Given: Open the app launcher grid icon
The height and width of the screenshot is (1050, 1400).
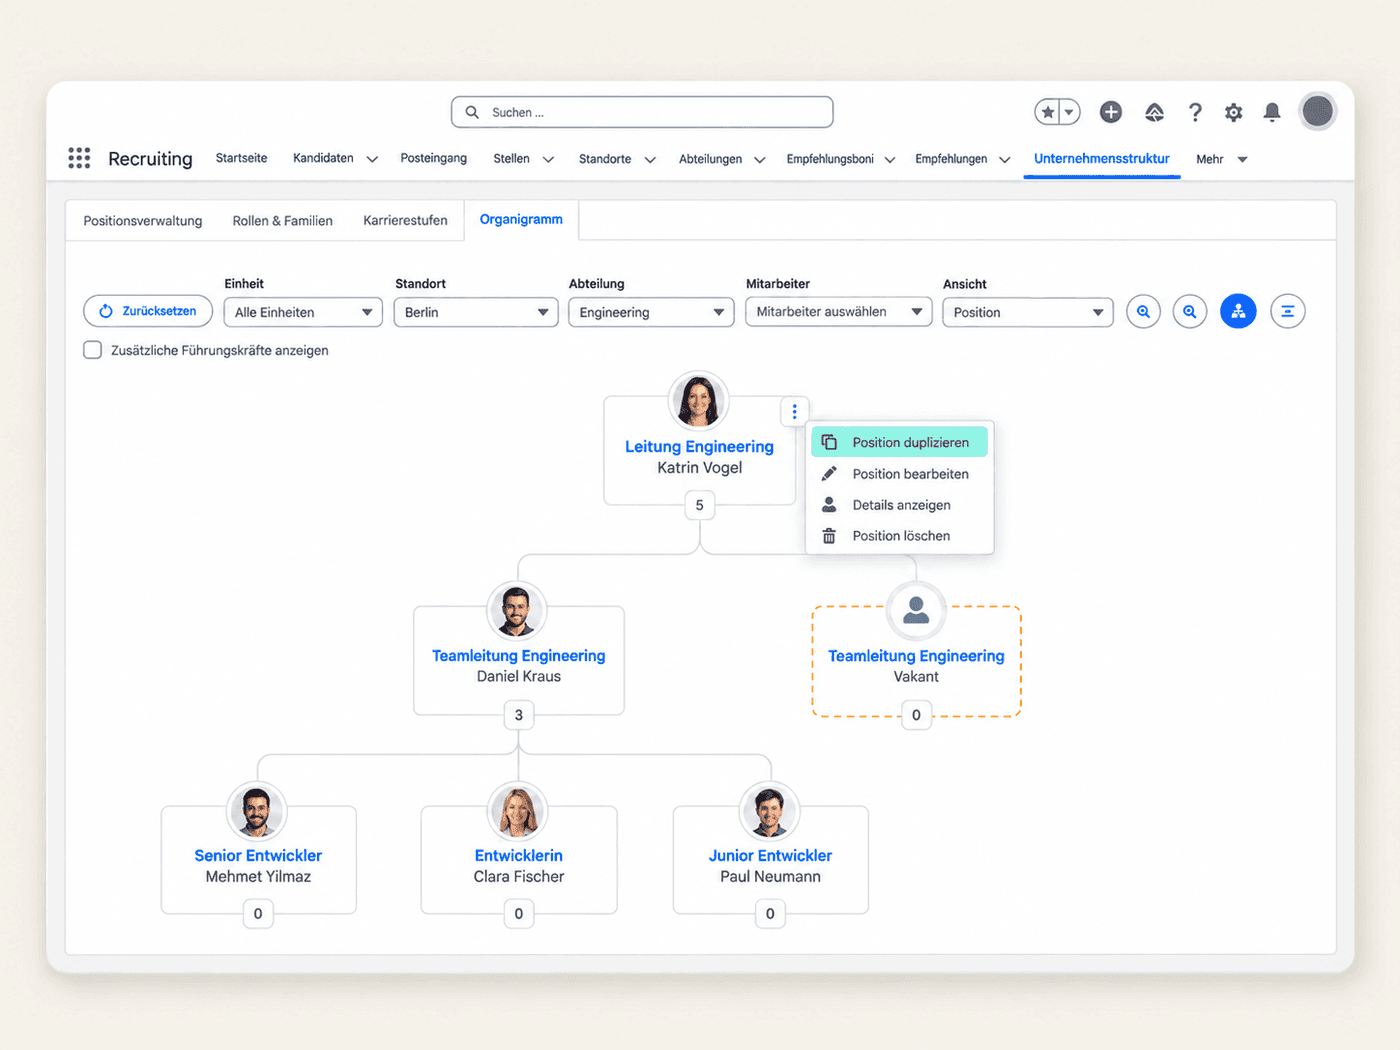Looking at the screenshot, I should pyautogui.click(x=79, y=158).
